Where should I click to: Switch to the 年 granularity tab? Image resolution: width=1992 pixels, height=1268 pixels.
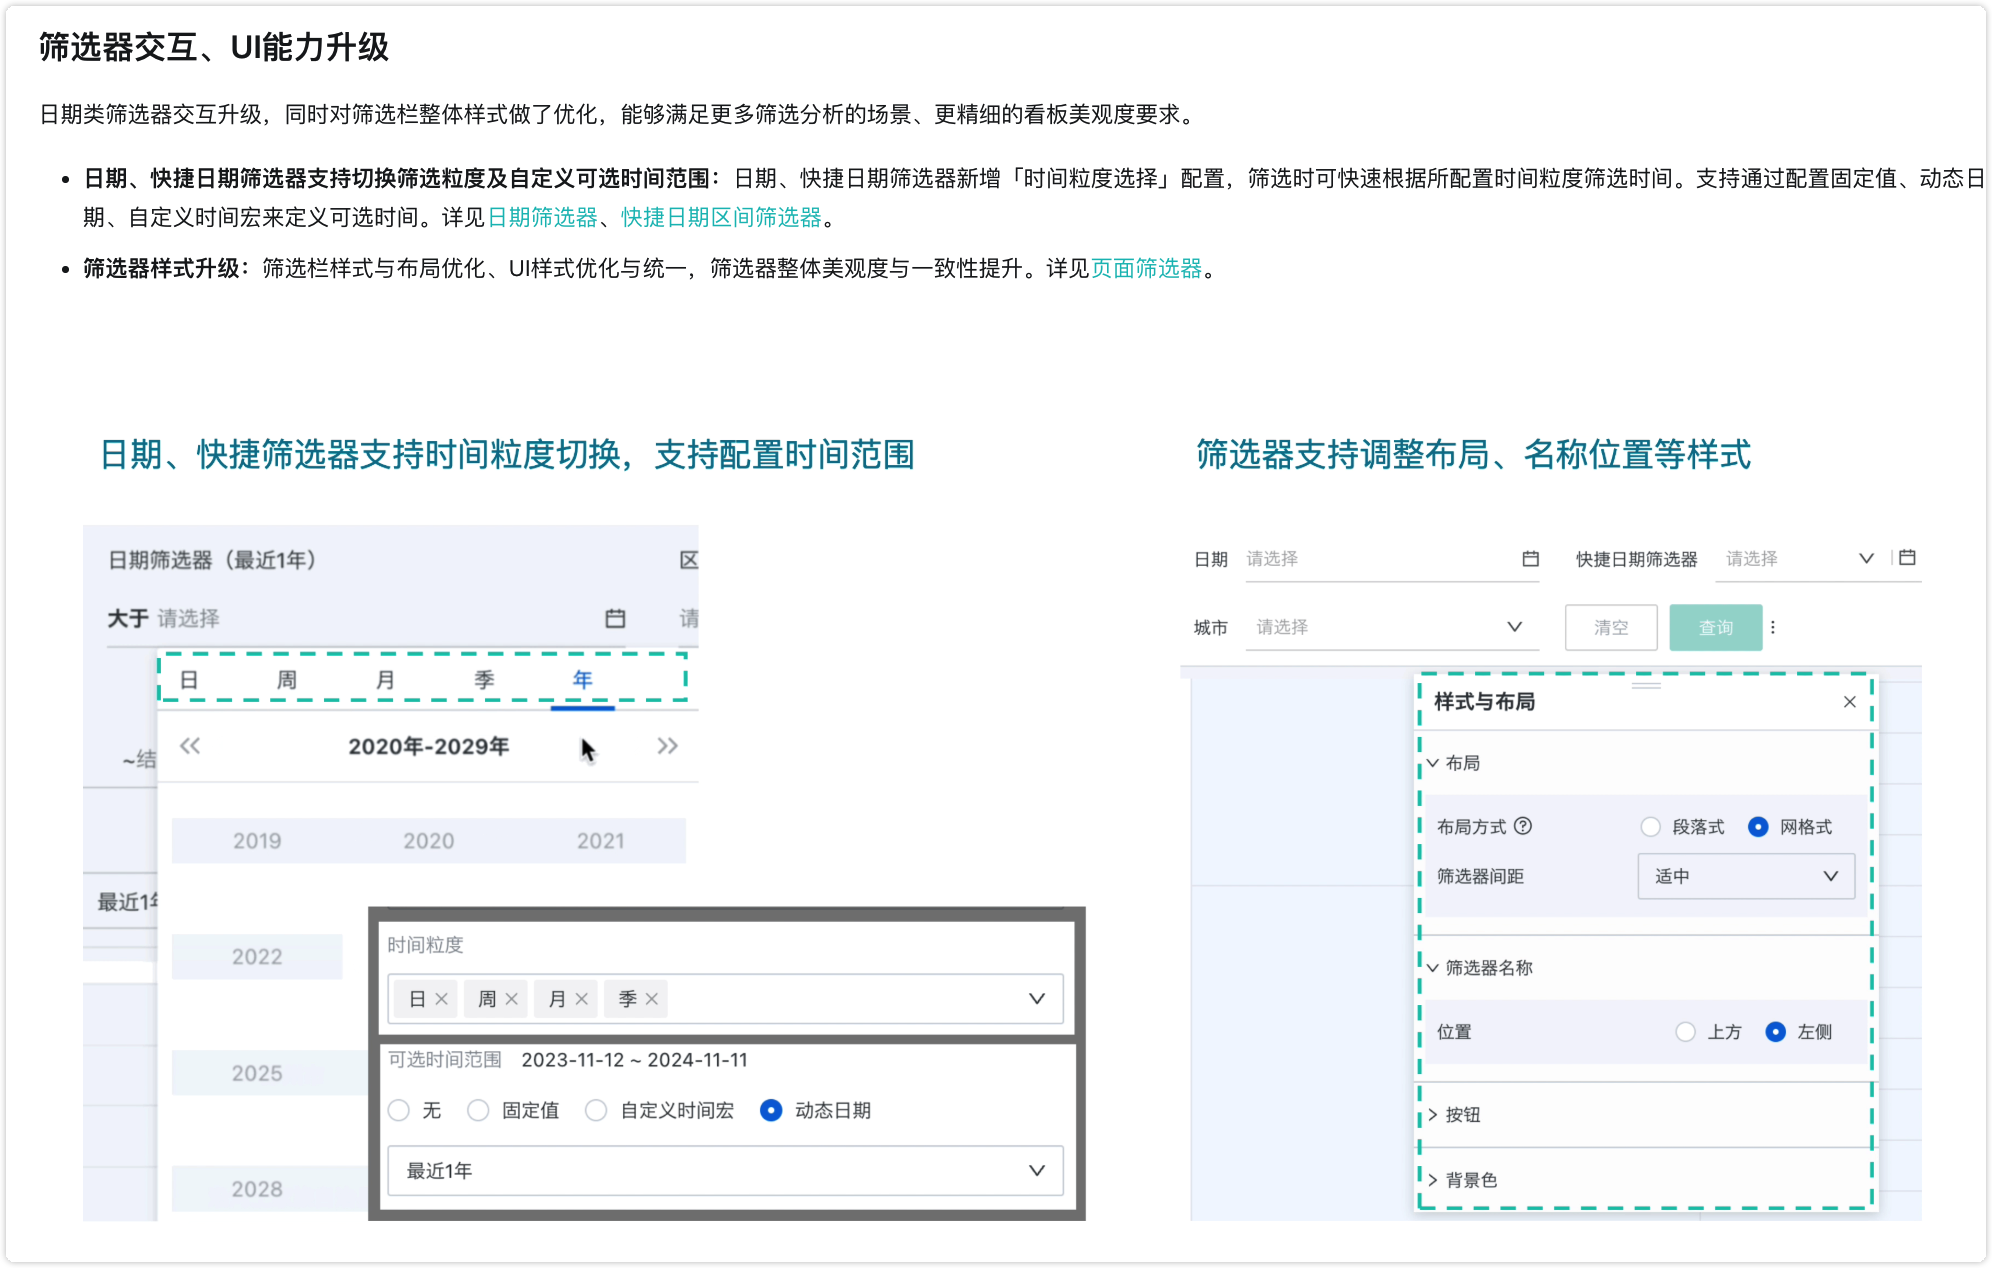[582, 679]
